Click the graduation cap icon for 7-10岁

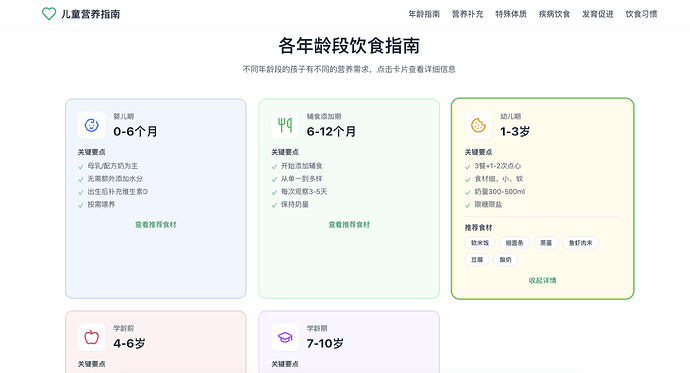[x=285, y=337]
